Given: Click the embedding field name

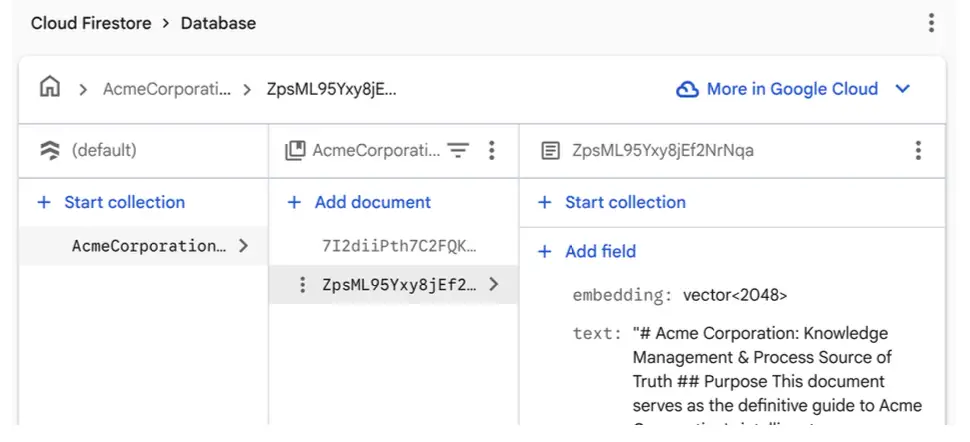Looking at the screenshot, I should 622,295.
